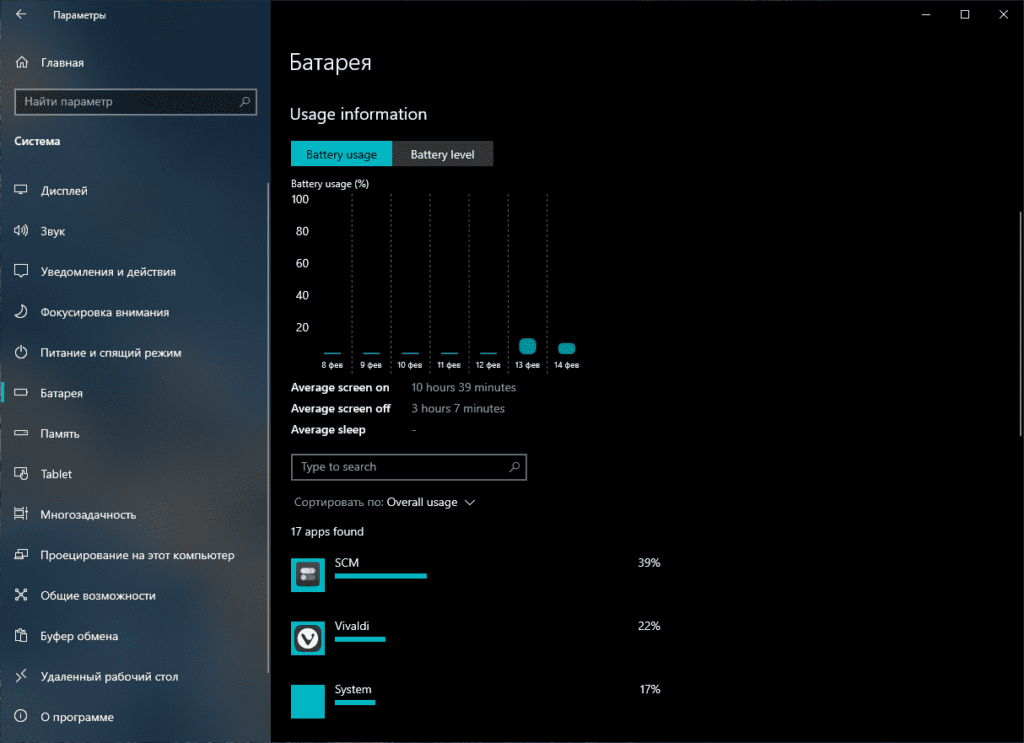Open the Звук speaker icon

click(x=21, y=230)
